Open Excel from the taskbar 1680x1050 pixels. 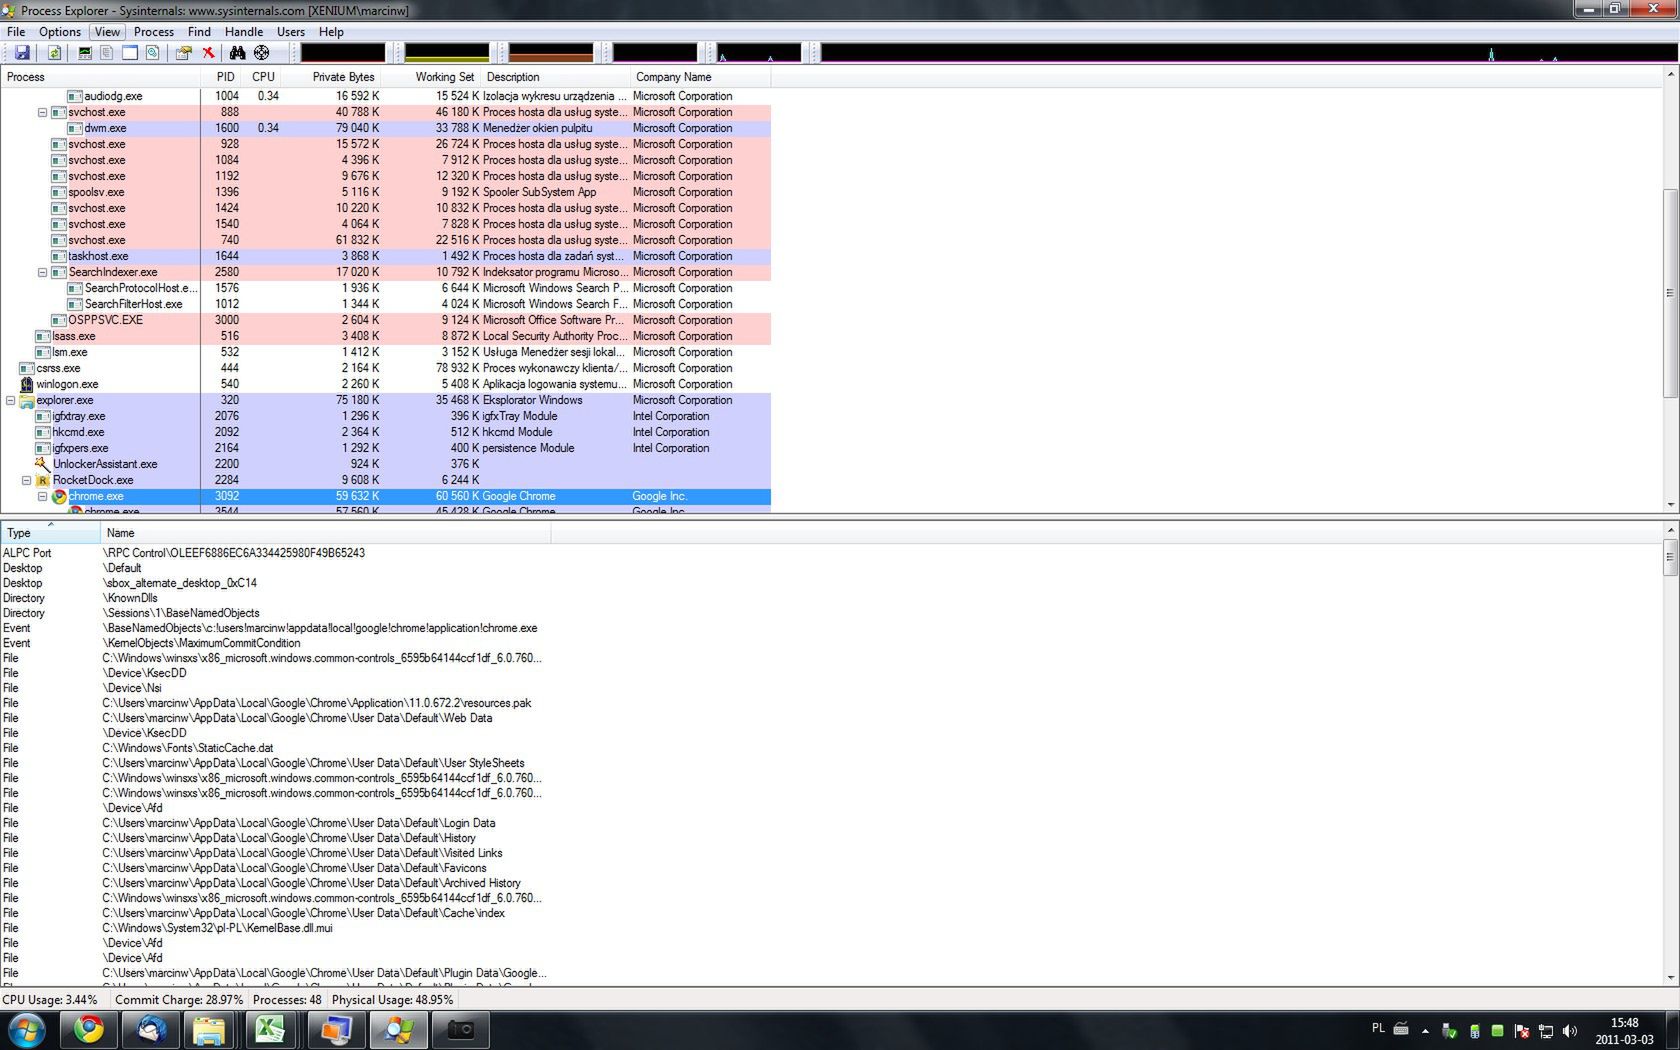pyautogui.click(x=271, y=1030)
